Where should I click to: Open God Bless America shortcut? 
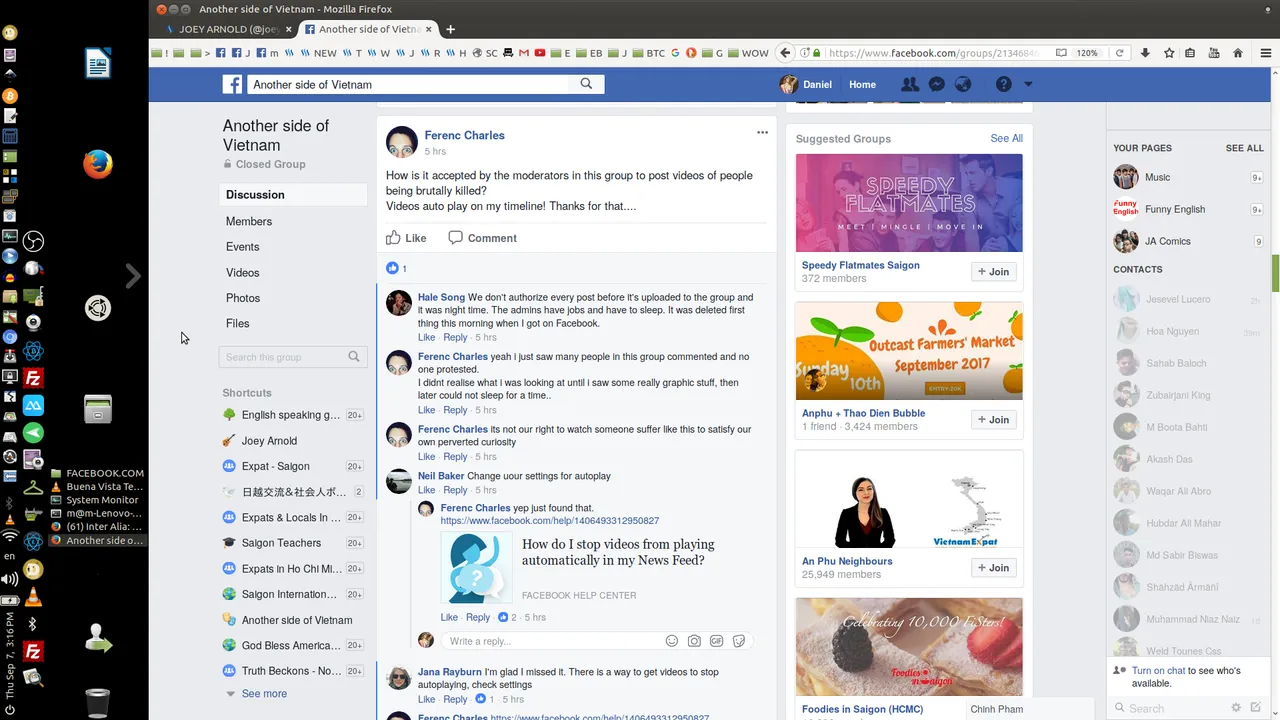(293, 646)
